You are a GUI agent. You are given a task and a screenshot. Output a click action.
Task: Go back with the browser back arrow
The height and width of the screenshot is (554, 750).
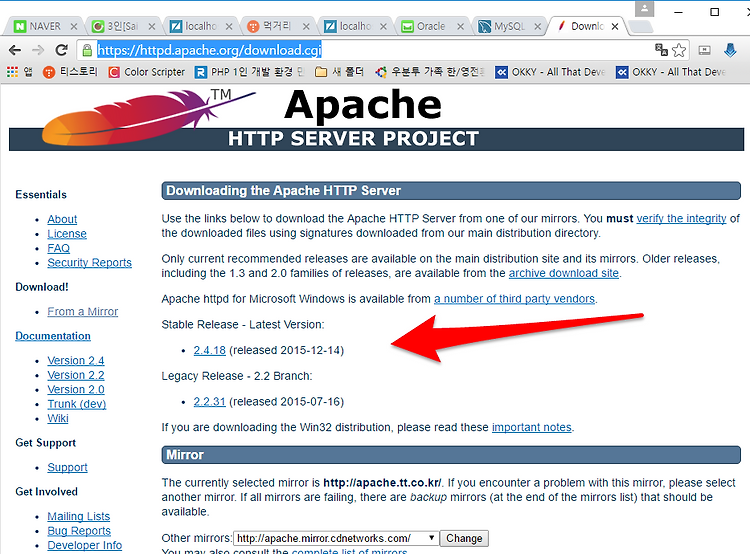[x=15, y=50]
